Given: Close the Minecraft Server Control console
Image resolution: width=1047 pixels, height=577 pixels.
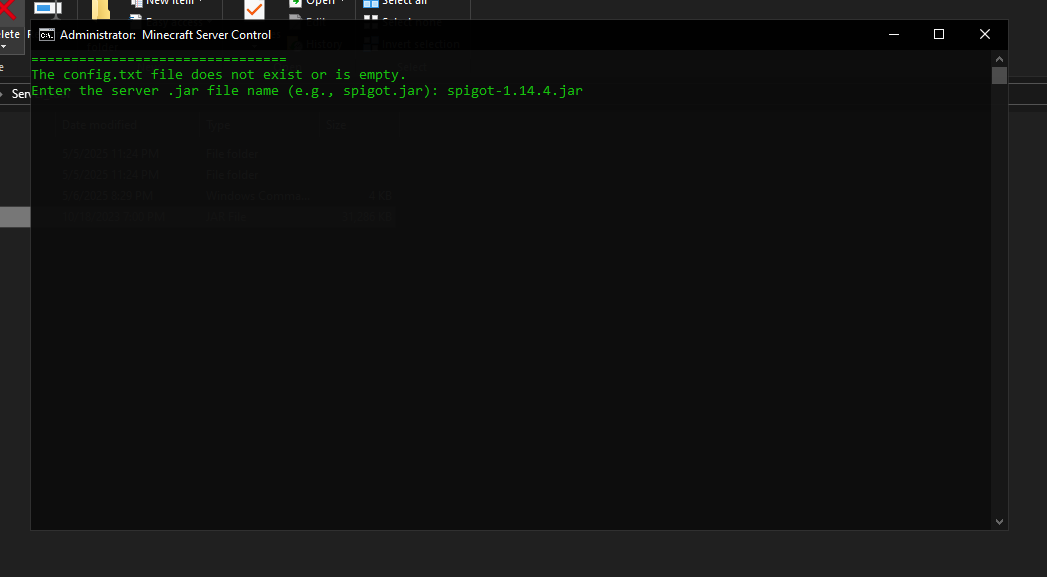Looking at the screenshot, I should [x=985, y=35].
